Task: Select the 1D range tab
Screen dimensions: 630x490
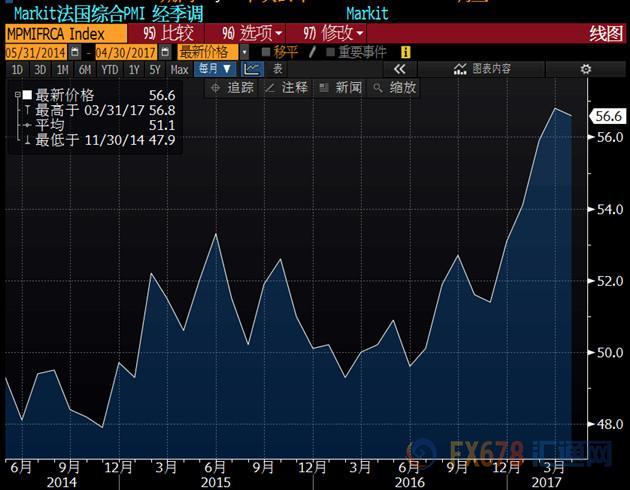Action: tap(17, 70)
